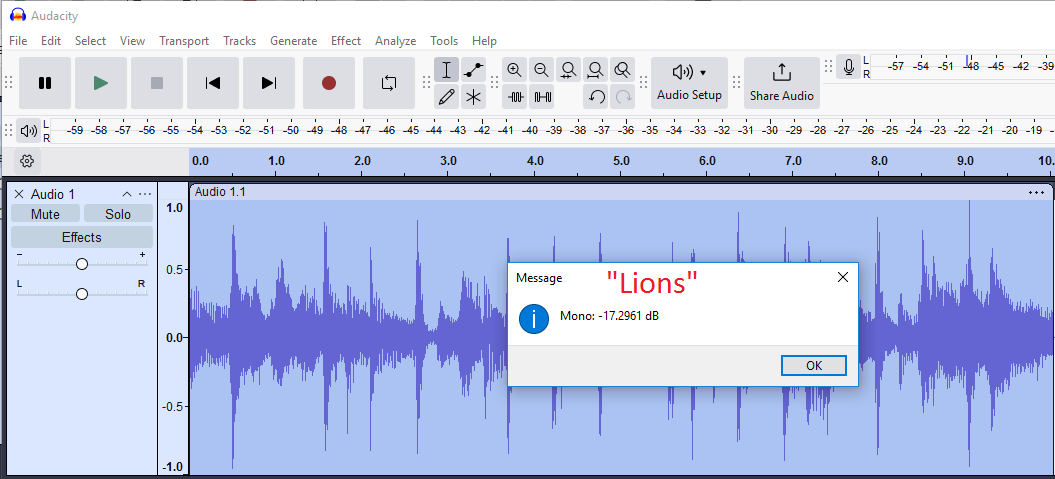
Task: Select the Multi-tool asterisk icon
Action: pos(474,97)
